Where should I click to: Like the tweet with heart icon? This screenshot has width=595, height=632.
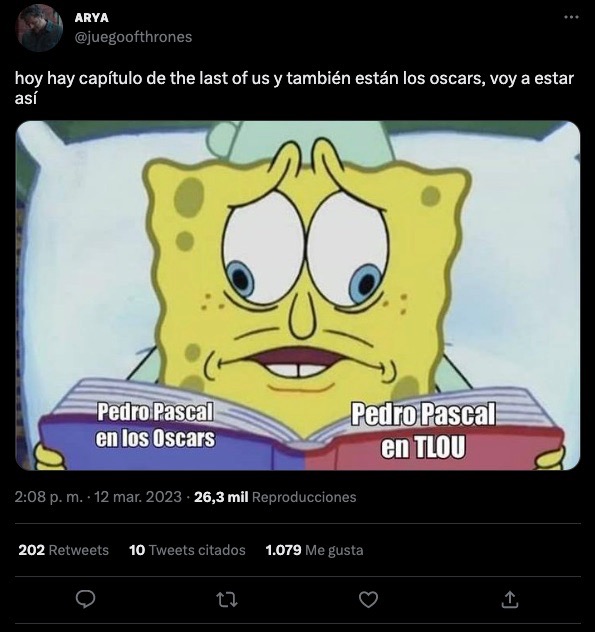368,599
